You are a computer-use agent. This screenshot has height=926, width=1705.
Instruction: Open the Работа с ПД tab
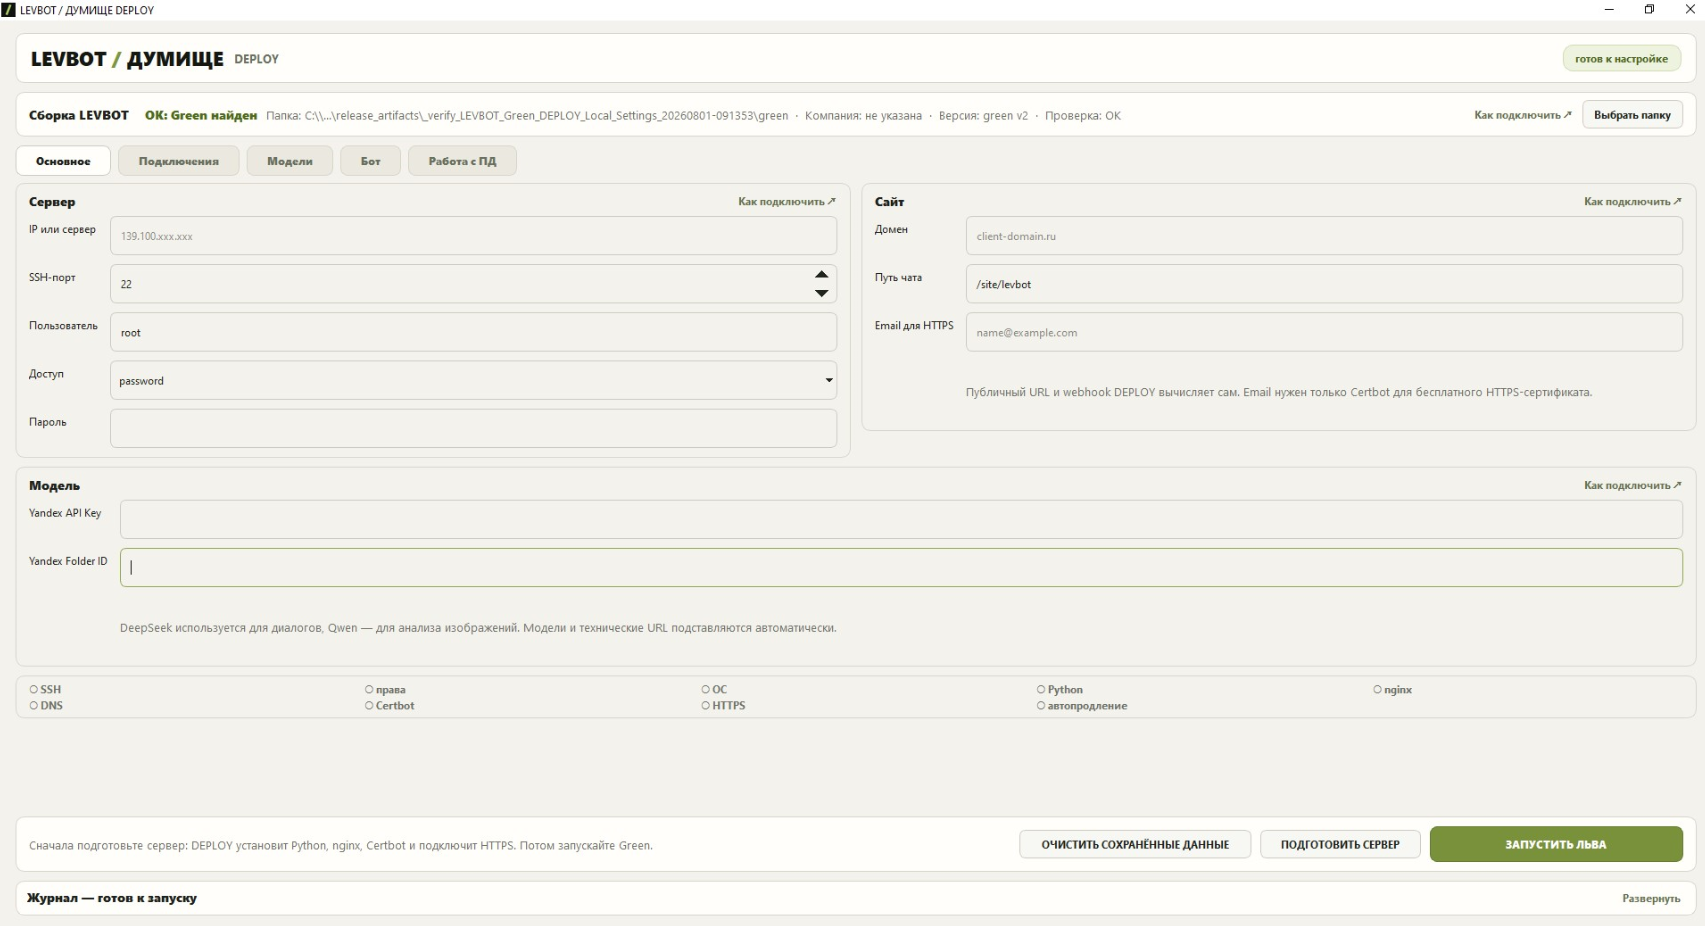[462, 161]
